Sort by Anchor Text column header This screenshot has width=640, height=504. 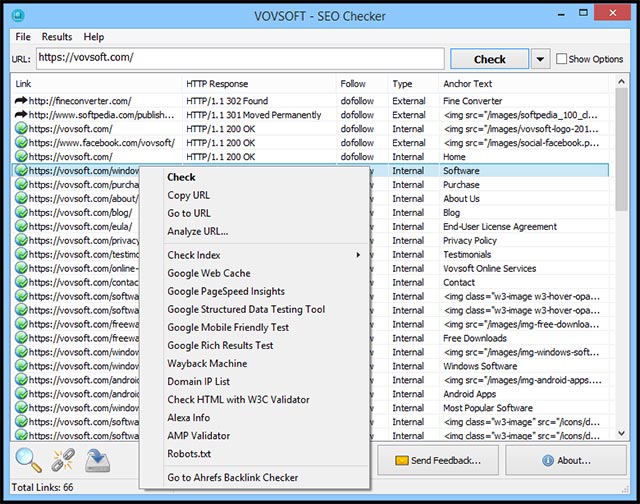click(x=524, y=84)
